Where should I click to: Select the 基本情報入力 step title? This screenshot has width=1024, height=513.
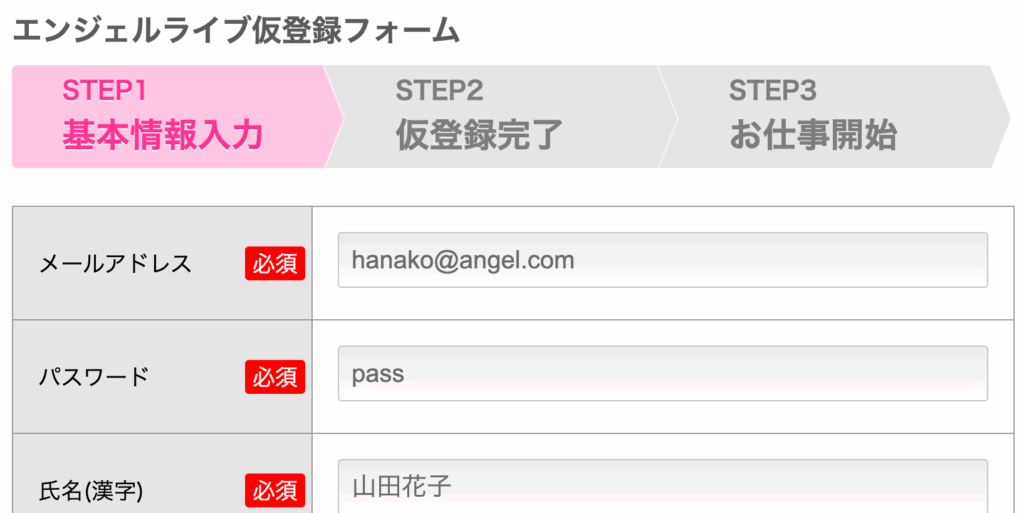point(162,134)
